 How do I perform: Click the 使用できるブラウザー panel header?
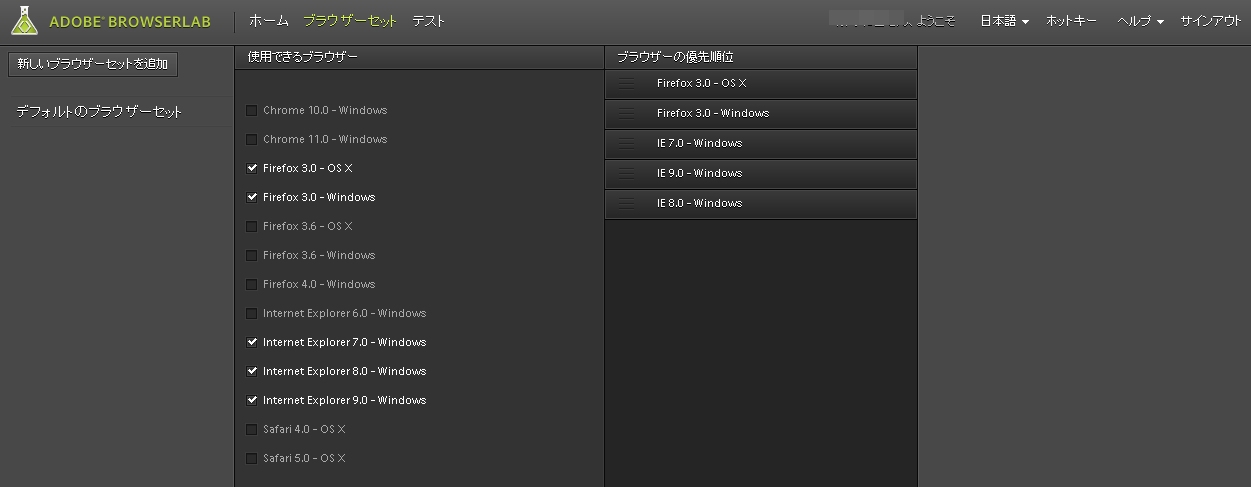point(419,57)
